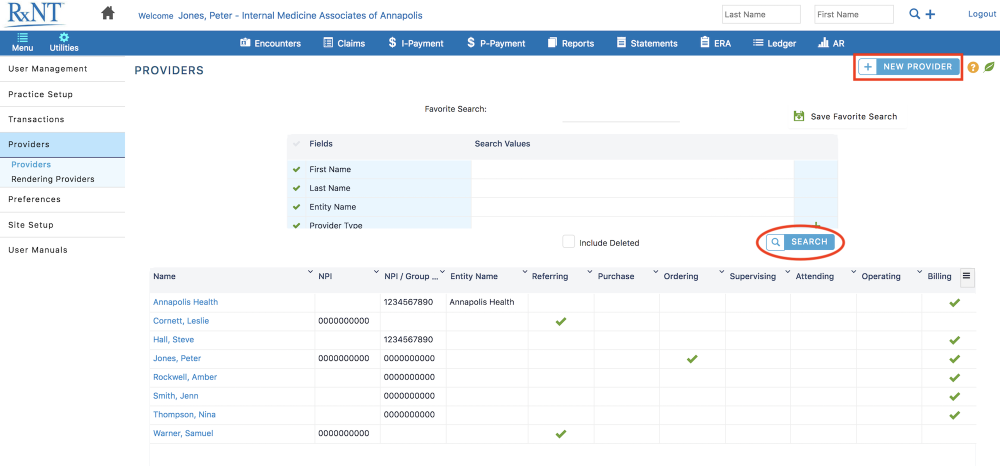Click the green leaf icon
This screenshot has width=1000, height=466.
tap(989, 66)
